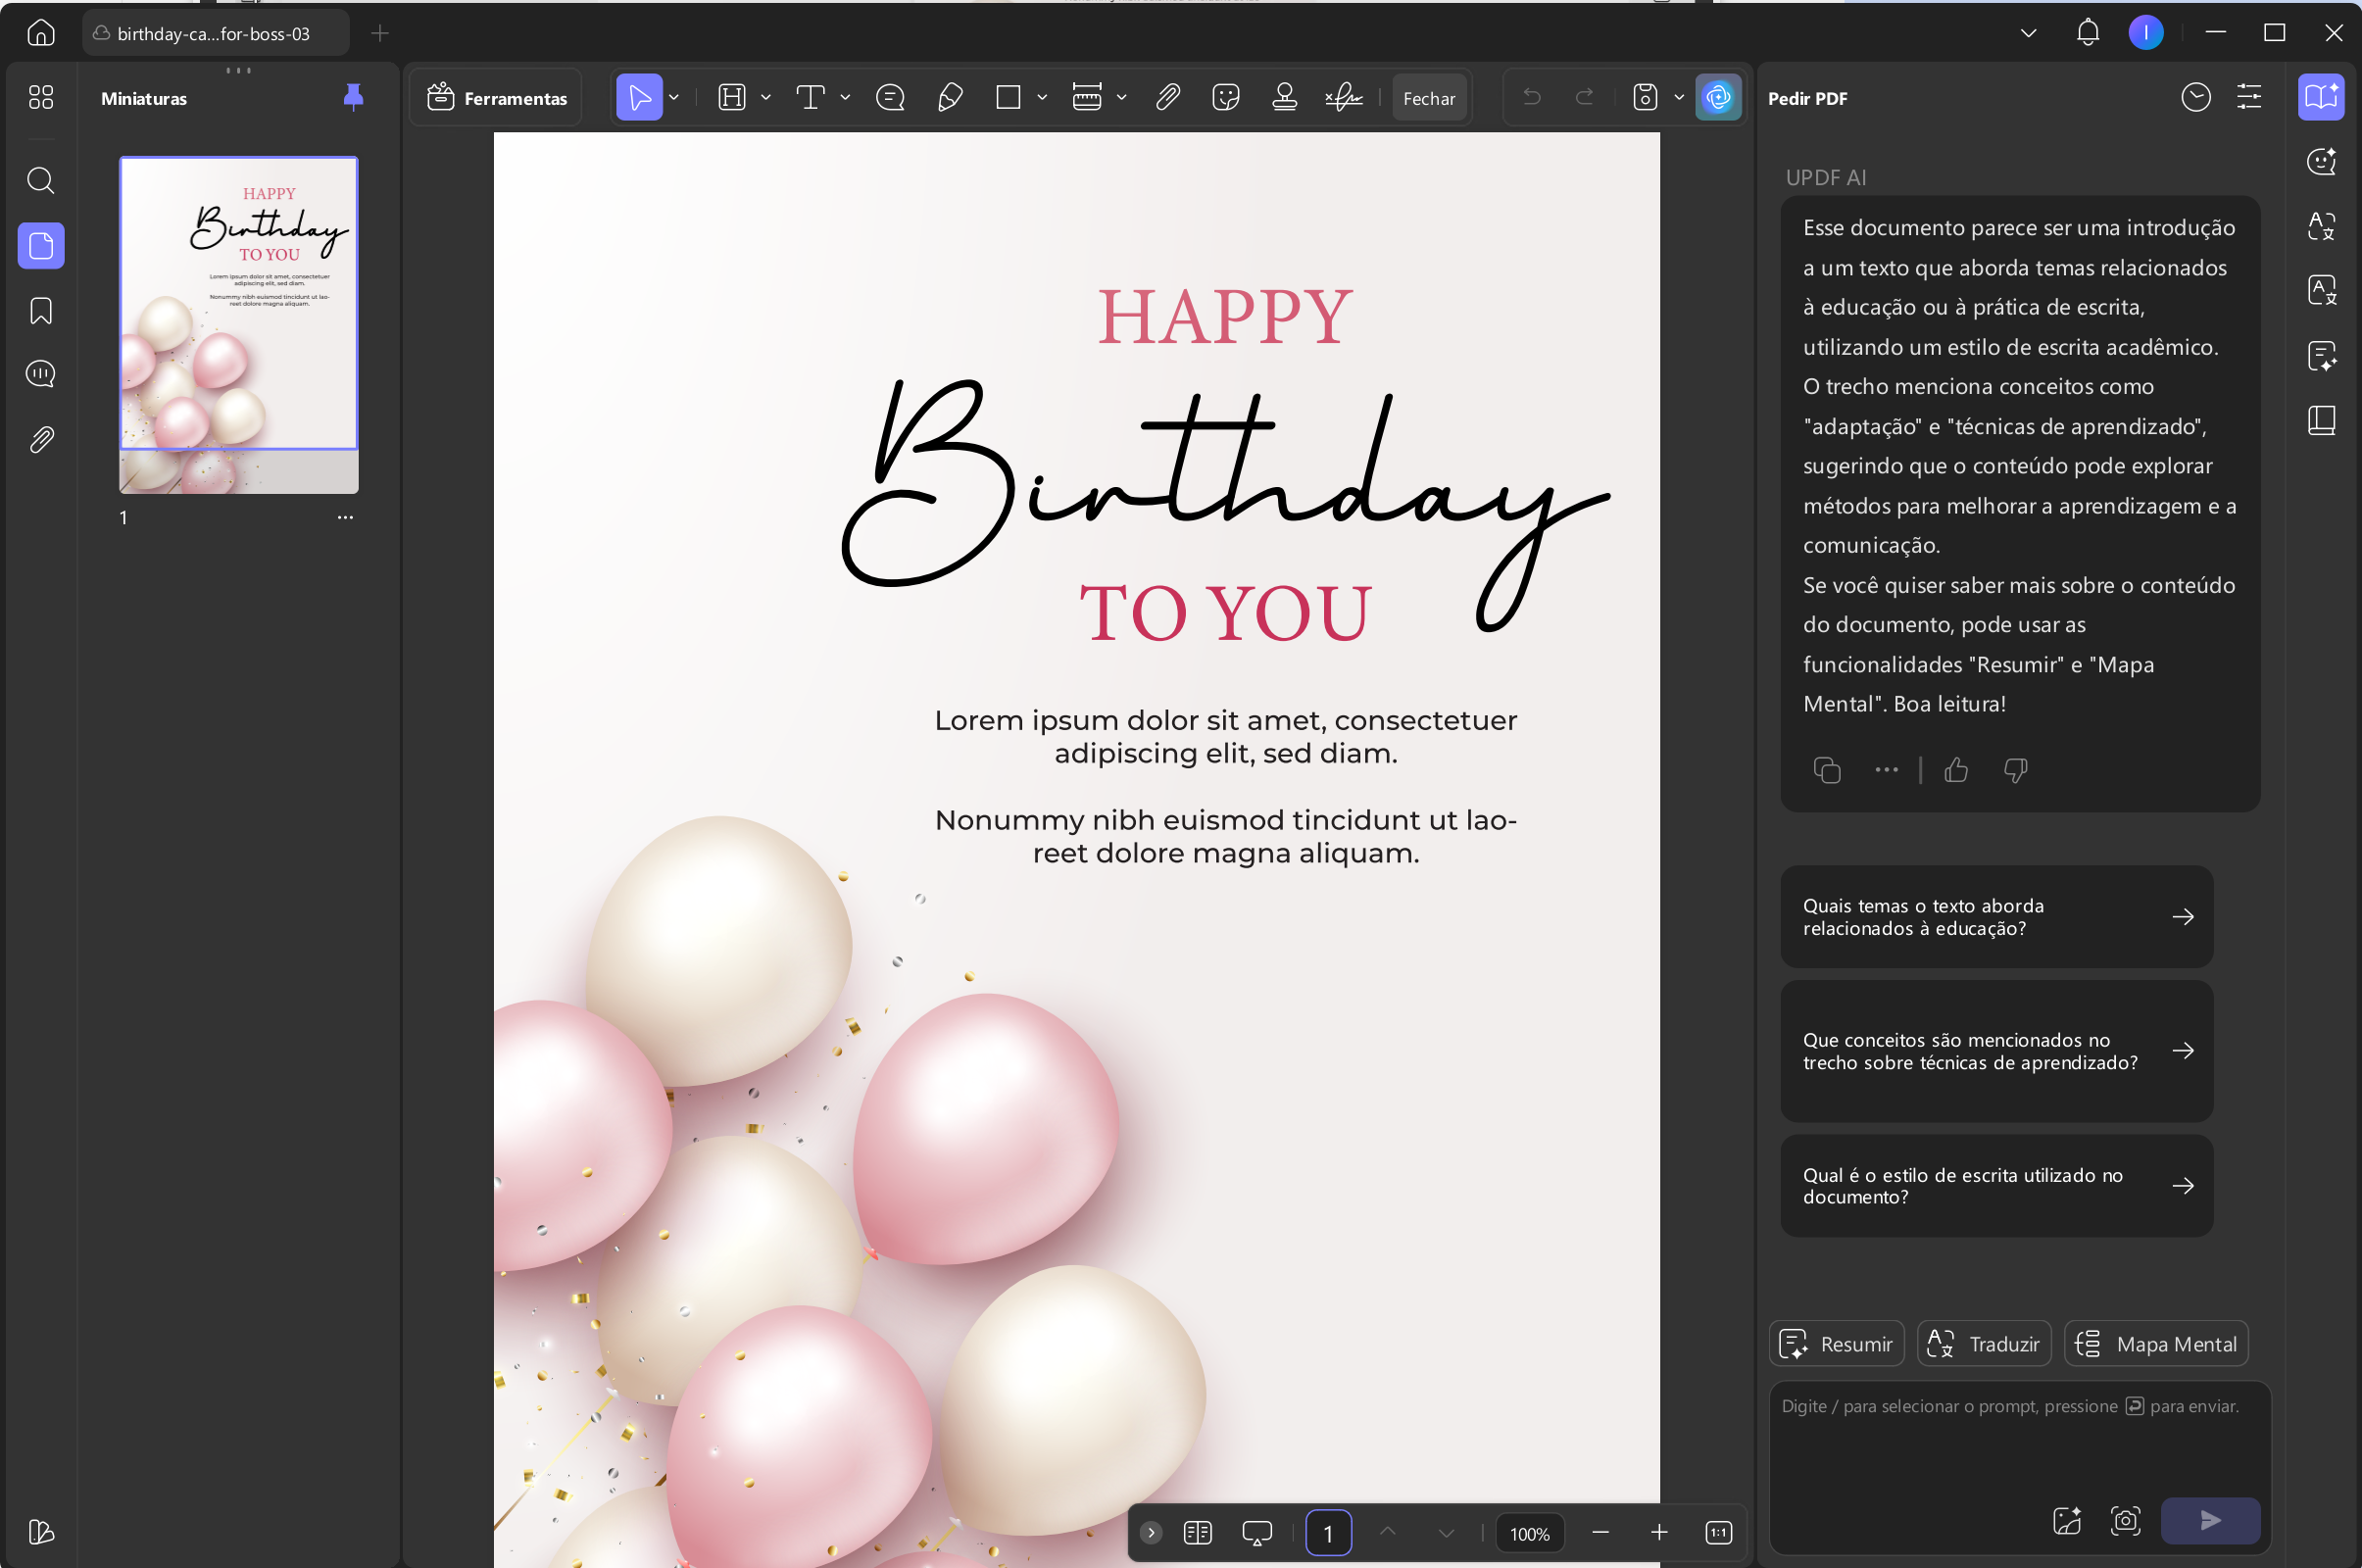Select the attachment paperclip toolbar icon
The height and width of the screenshot is (1568, 2362).
[1167, 97]
